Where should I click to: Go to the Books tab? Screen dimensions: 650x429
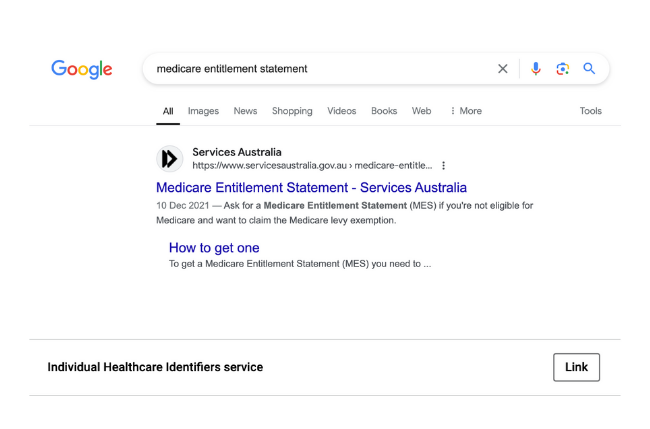[x=384, y=111]
